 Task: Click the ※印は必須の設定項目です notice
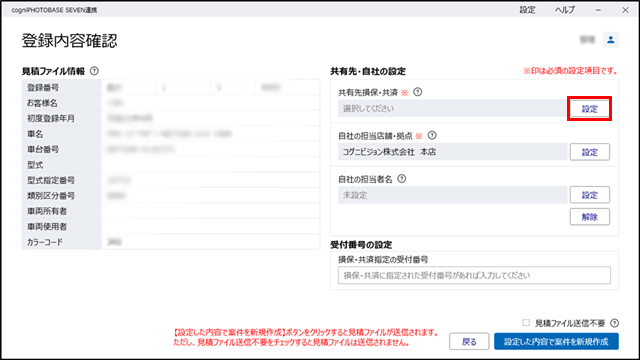(570, 71)
